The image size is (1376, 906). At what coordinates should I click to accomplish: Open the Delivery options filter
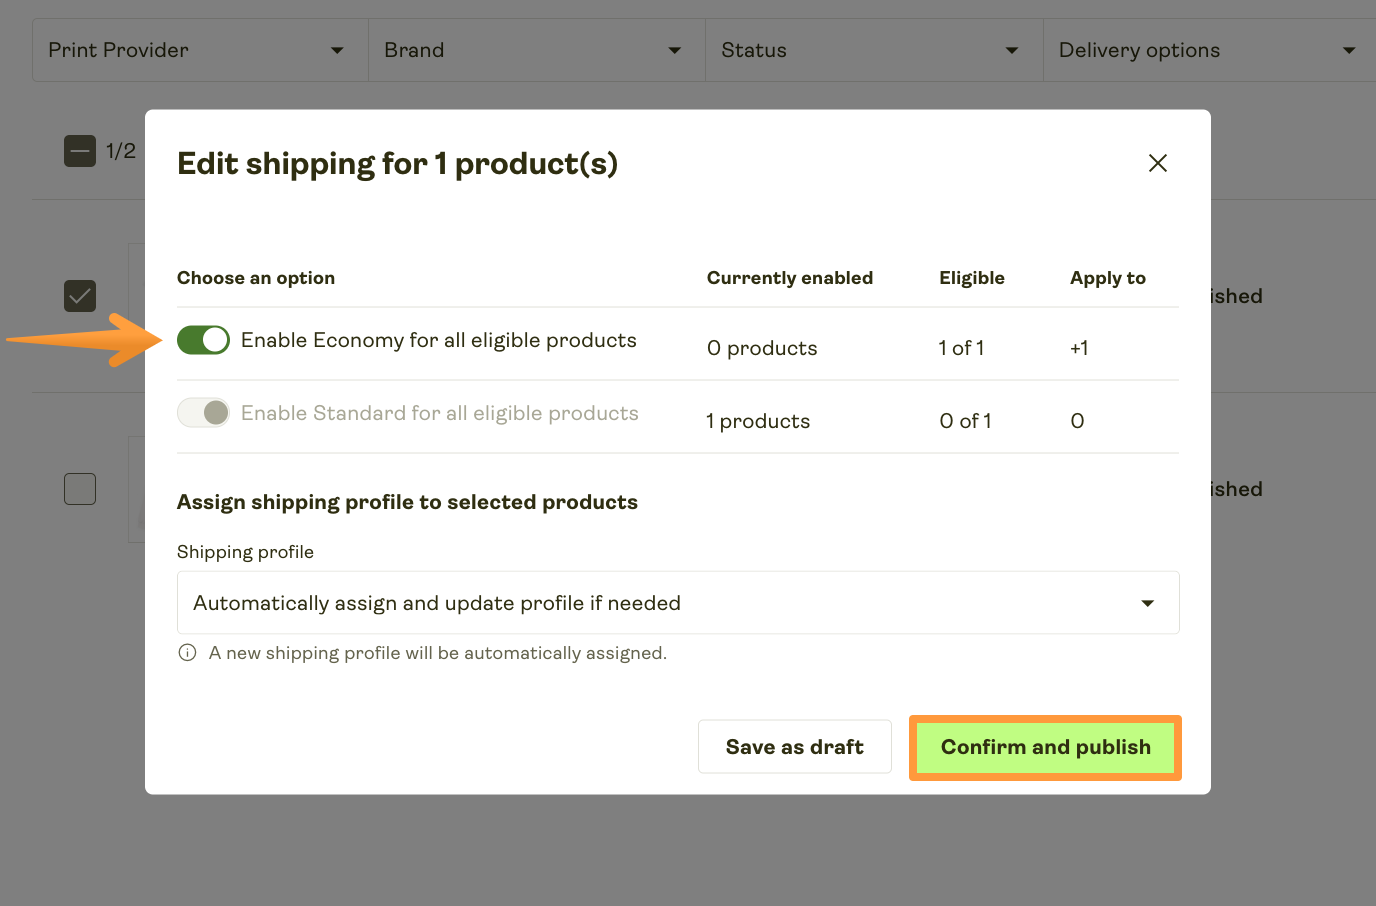[x=1208, y=49]
